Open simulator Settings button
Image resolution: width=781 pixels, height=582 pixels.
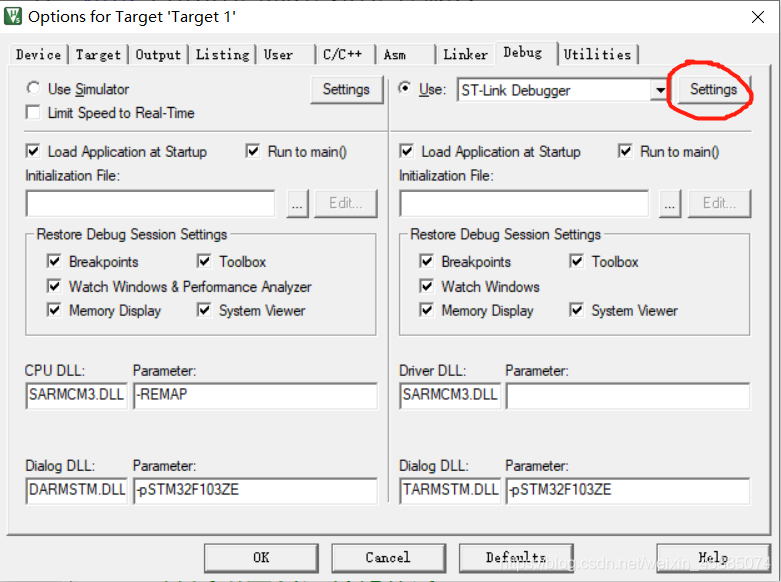(346, 90)
